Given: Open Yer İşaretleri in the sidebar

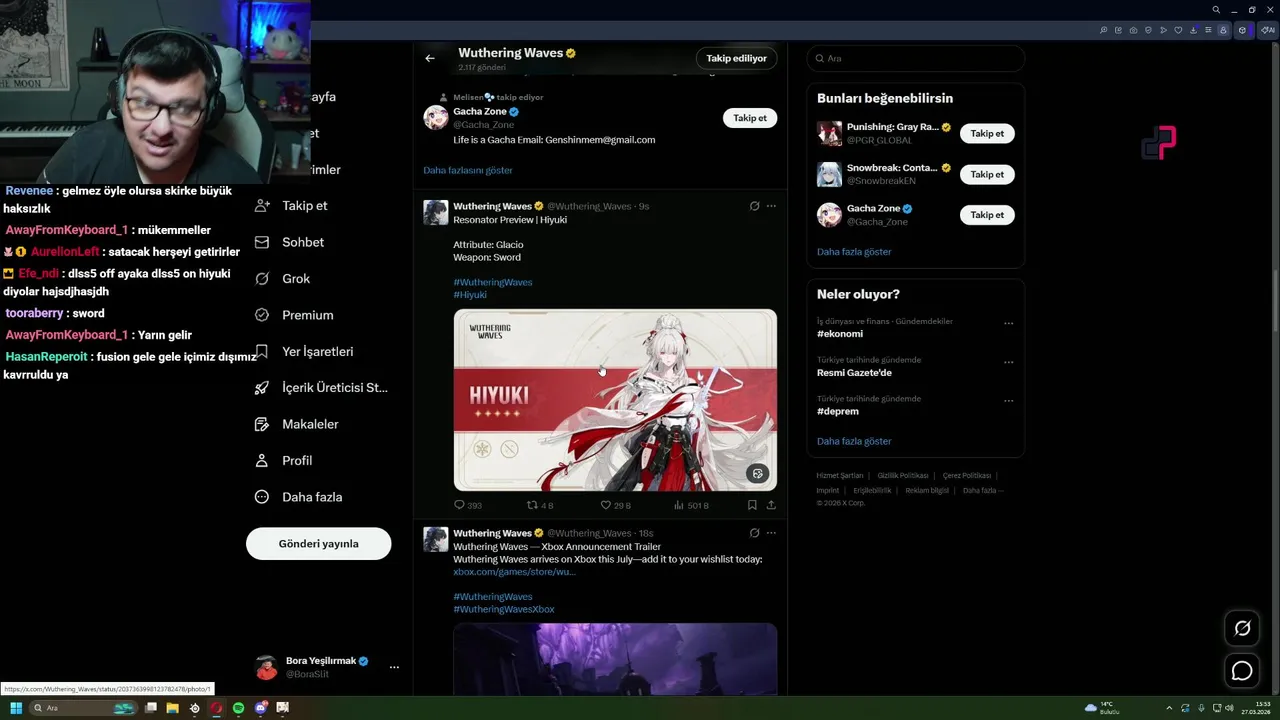Looking at the screenshot, I should click(x=304, y=351).
